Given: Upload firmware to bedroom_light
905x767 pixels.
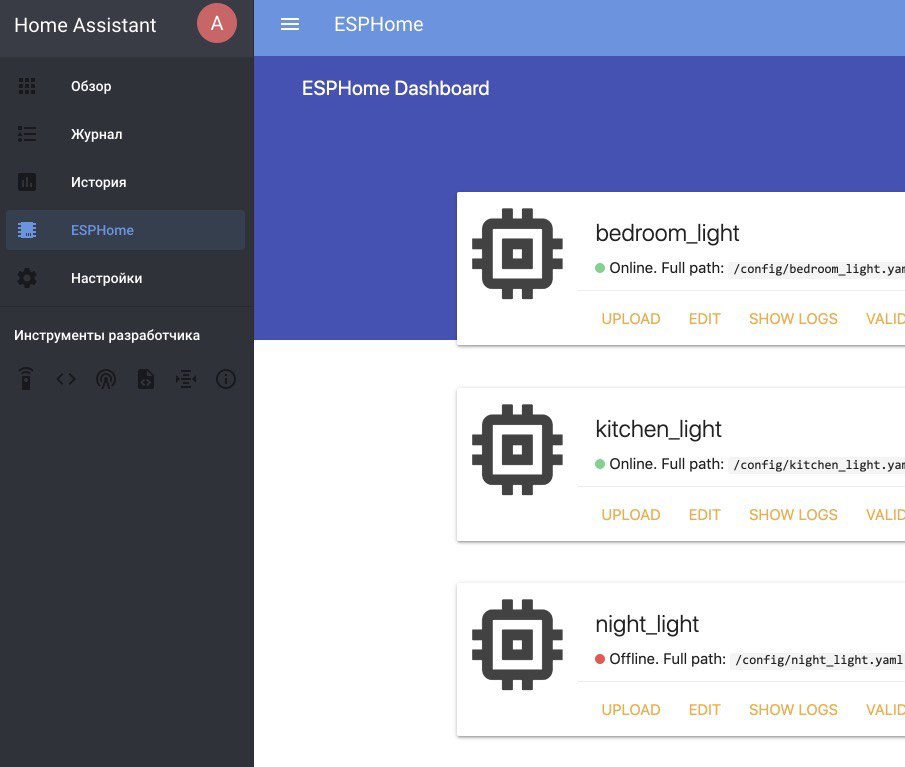Looking at the screenshot, I should [x=631, y=319].
